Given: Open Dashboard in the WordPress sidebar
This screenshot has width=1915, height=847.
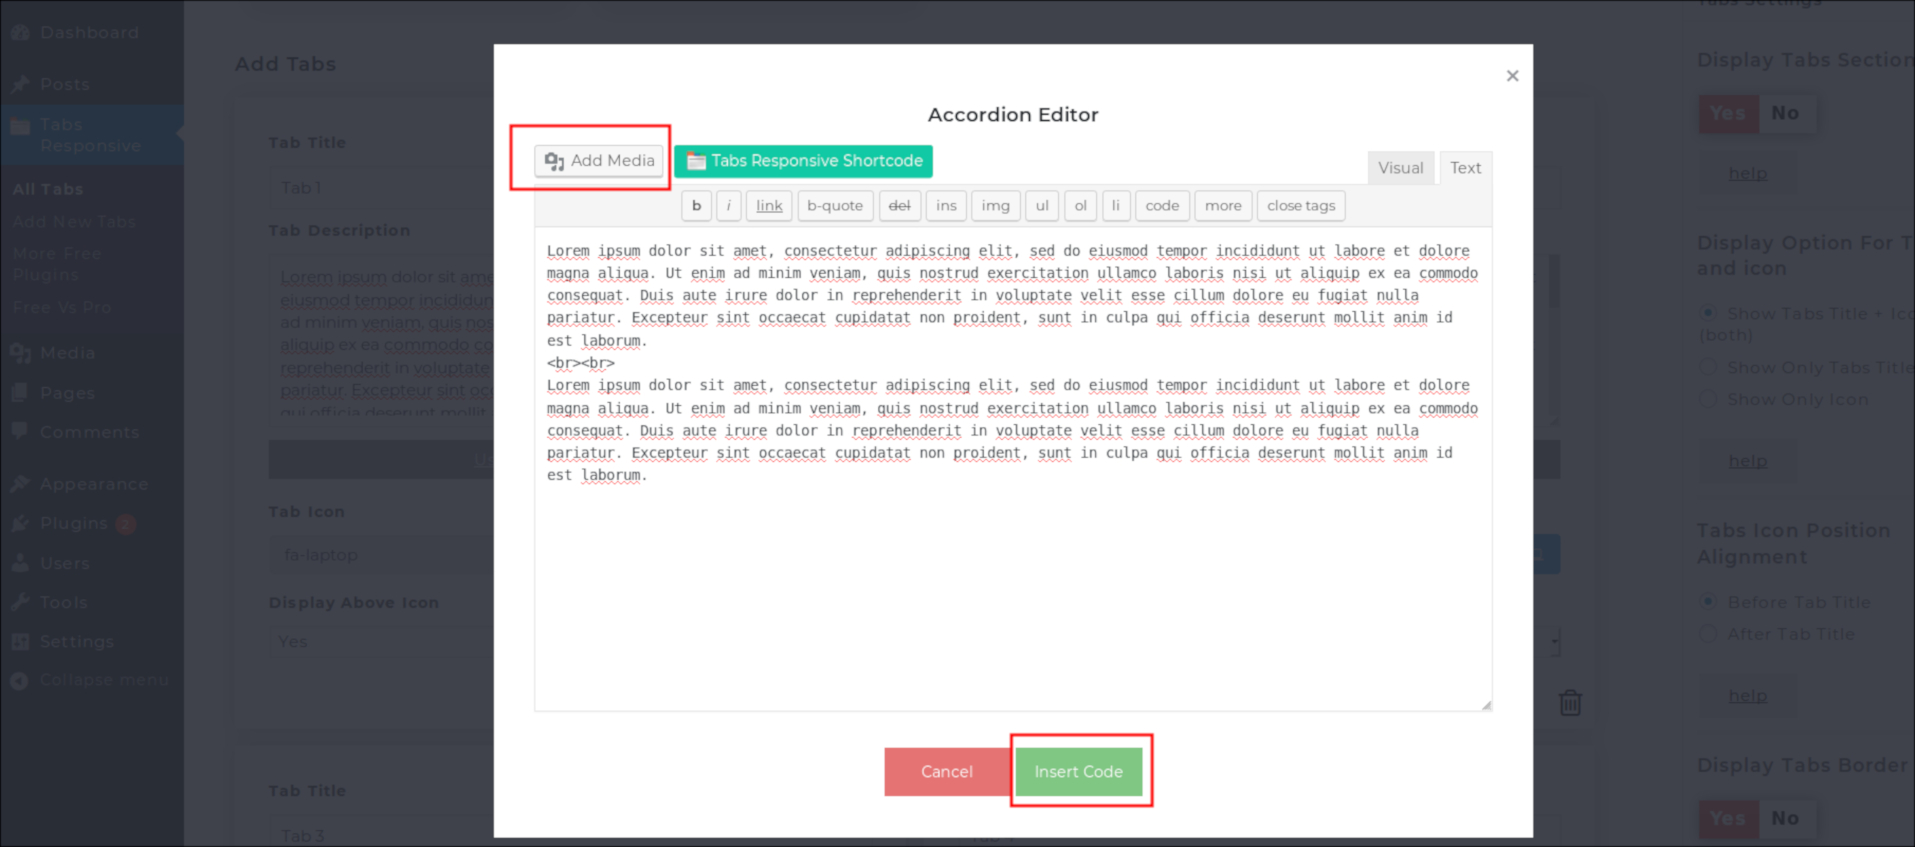Looking at the screenshot, I should 91,33.
